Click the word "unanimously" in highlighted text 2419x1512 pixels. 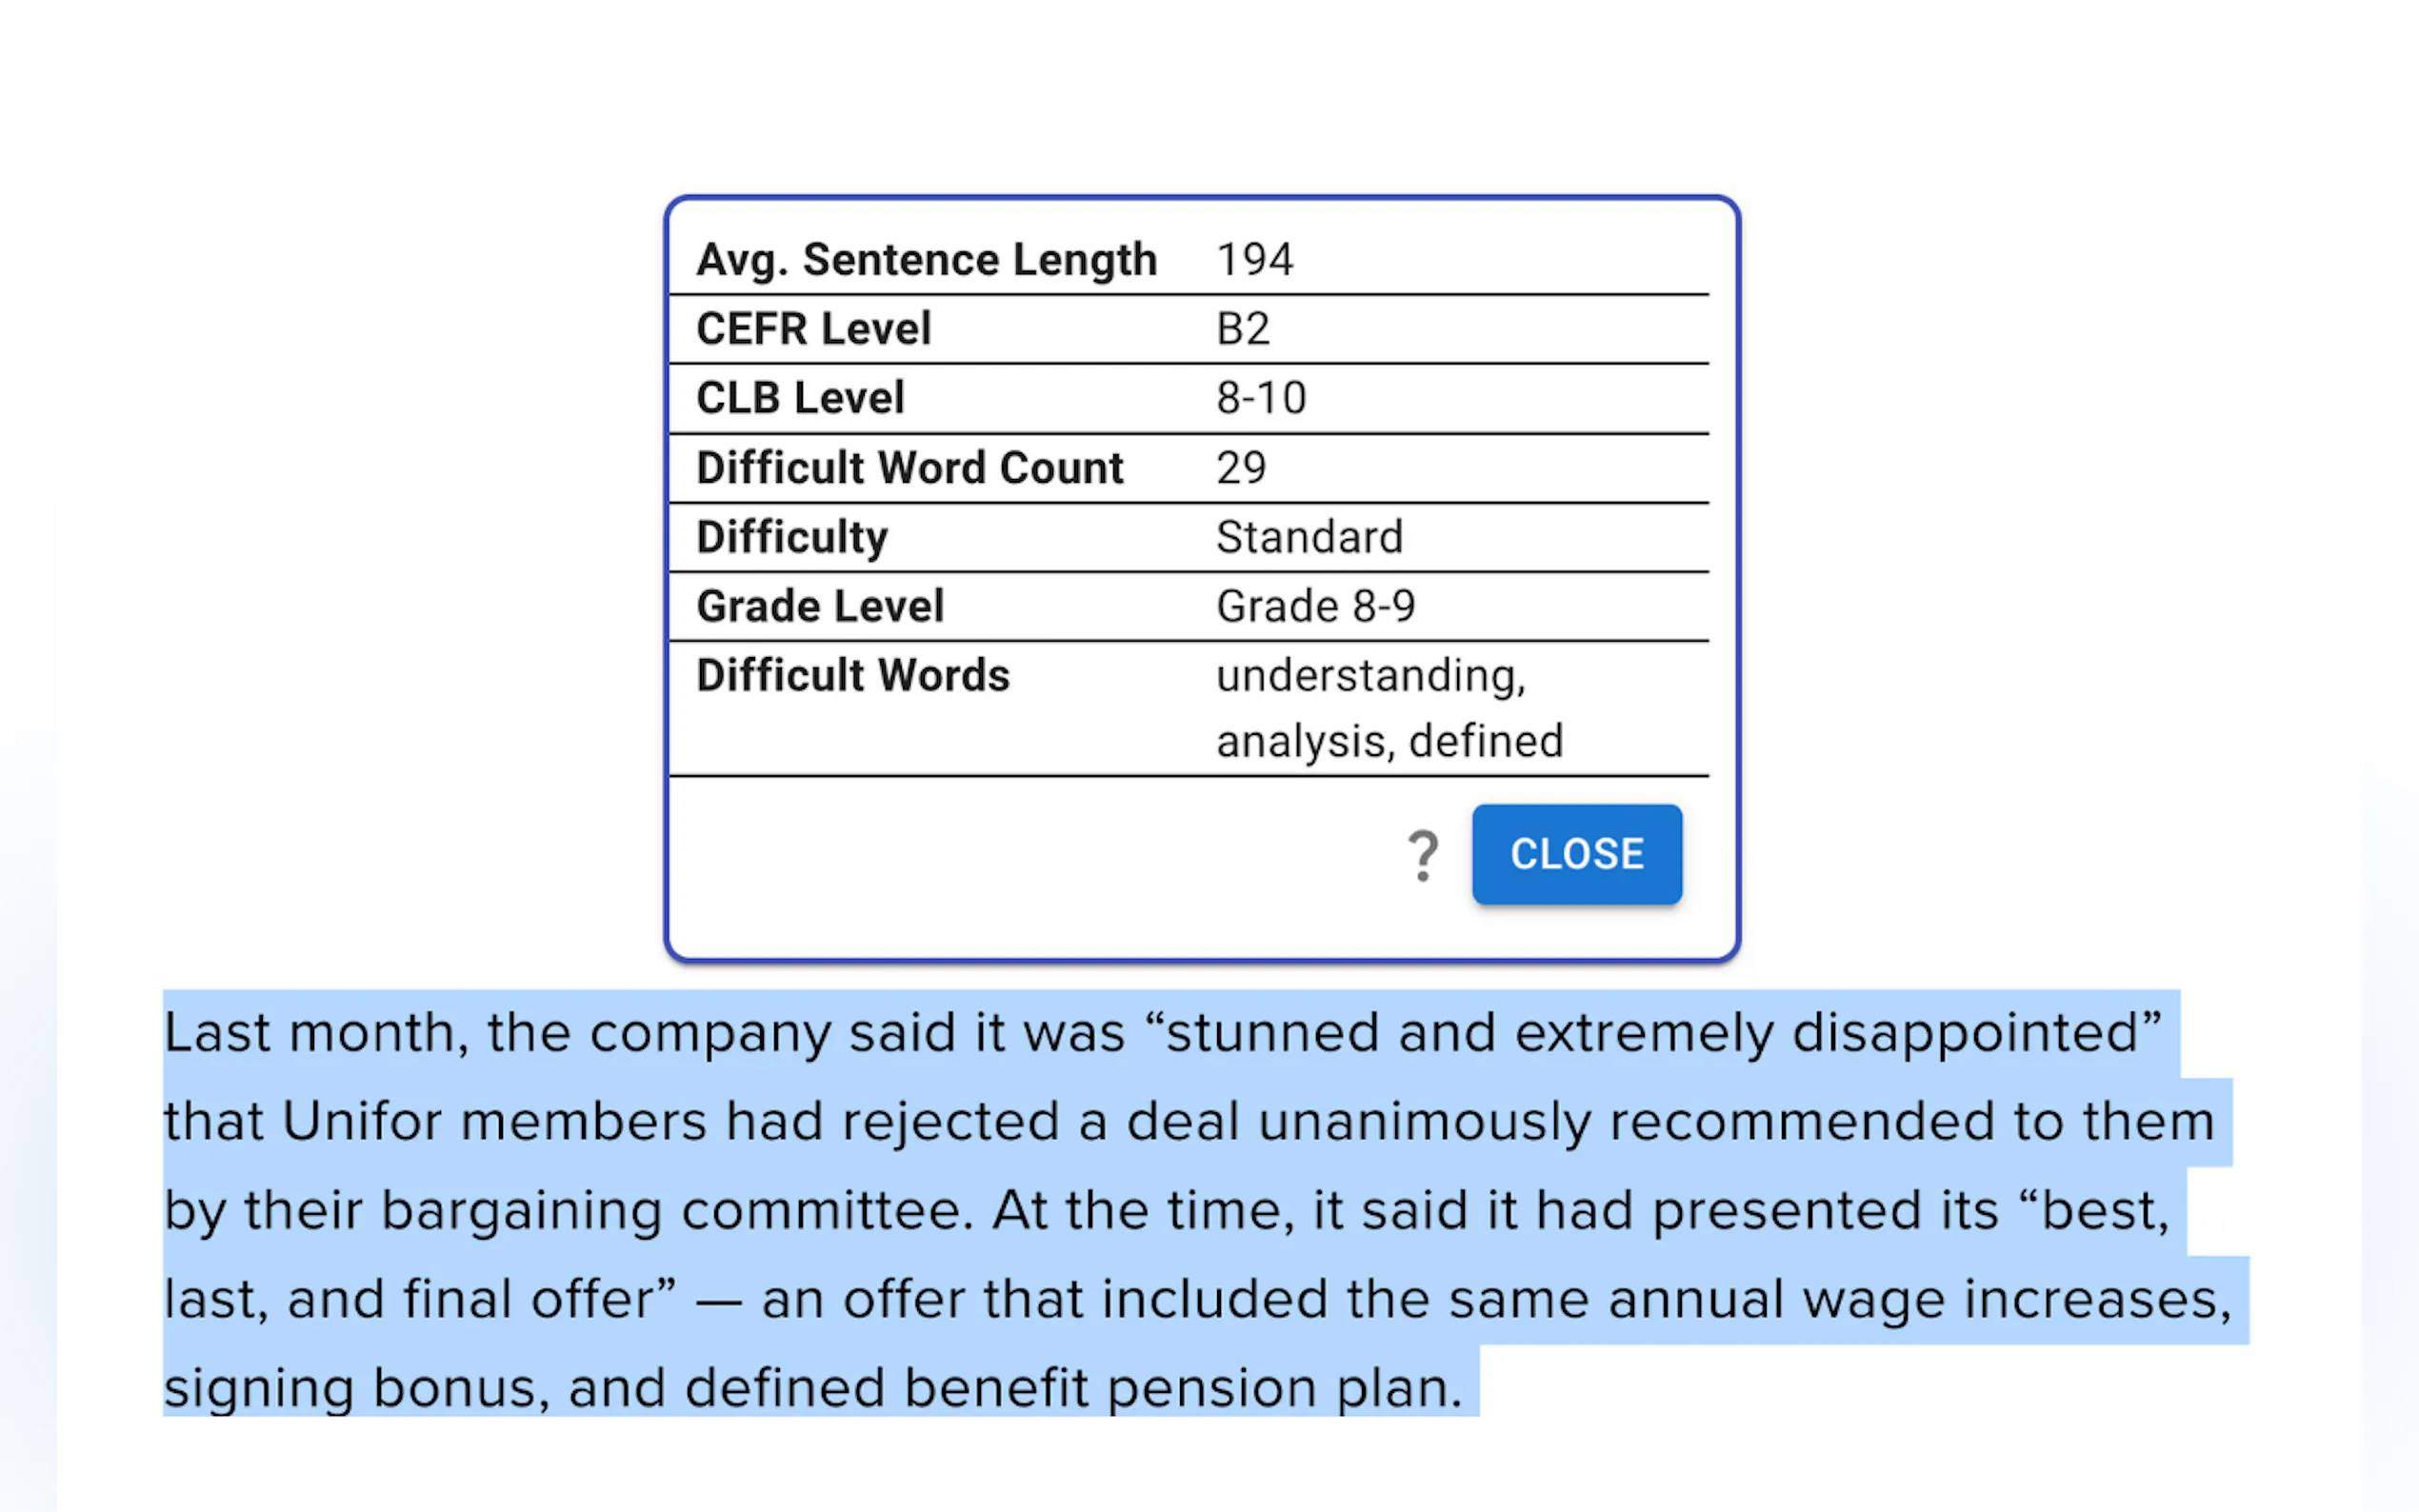(1423, 1121)
